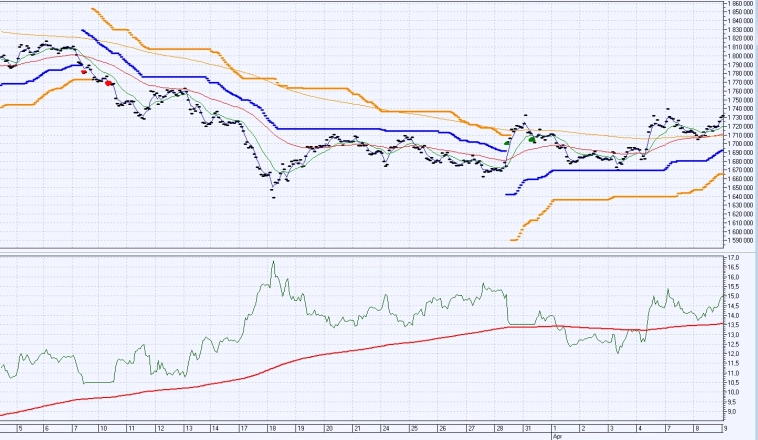The height and width of the screenshot is (440, 758).
Task: Select date label "31" on time axis
Action: coord(528,428)
